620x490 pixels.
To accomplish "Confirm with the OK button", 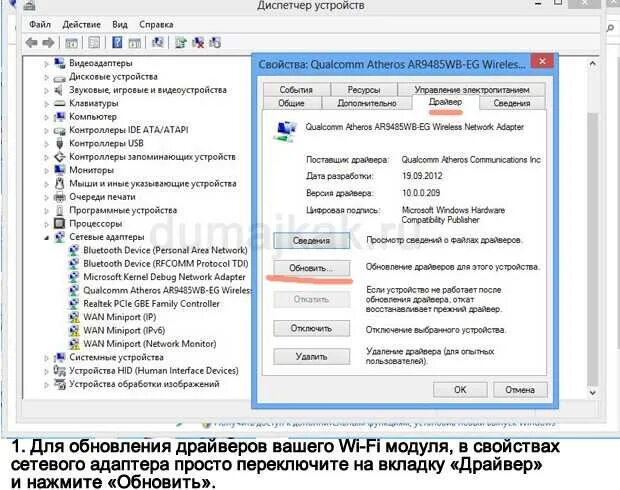I will coord(460,390).
